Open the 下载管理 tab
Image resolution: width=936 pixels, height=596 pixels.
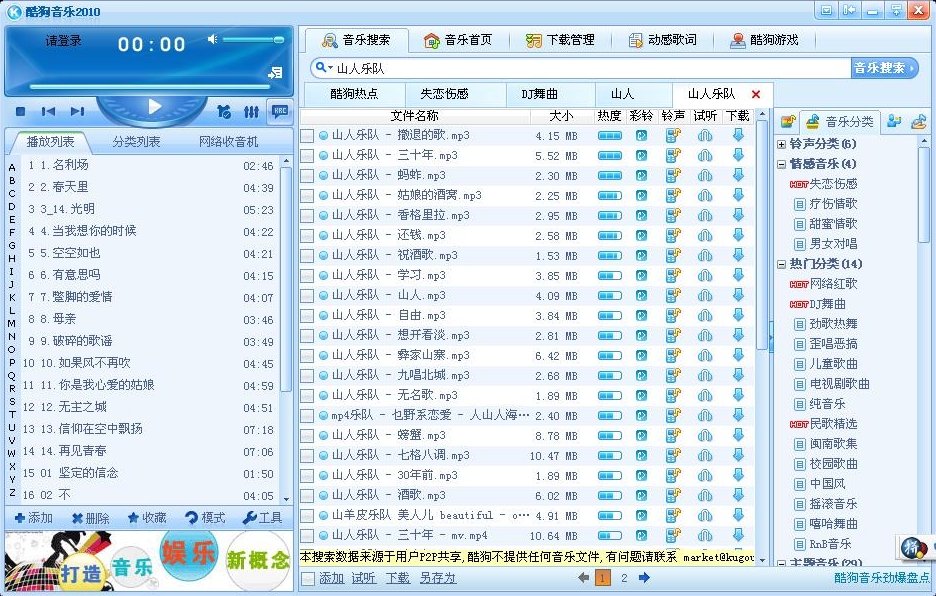(x=560, y=40)
